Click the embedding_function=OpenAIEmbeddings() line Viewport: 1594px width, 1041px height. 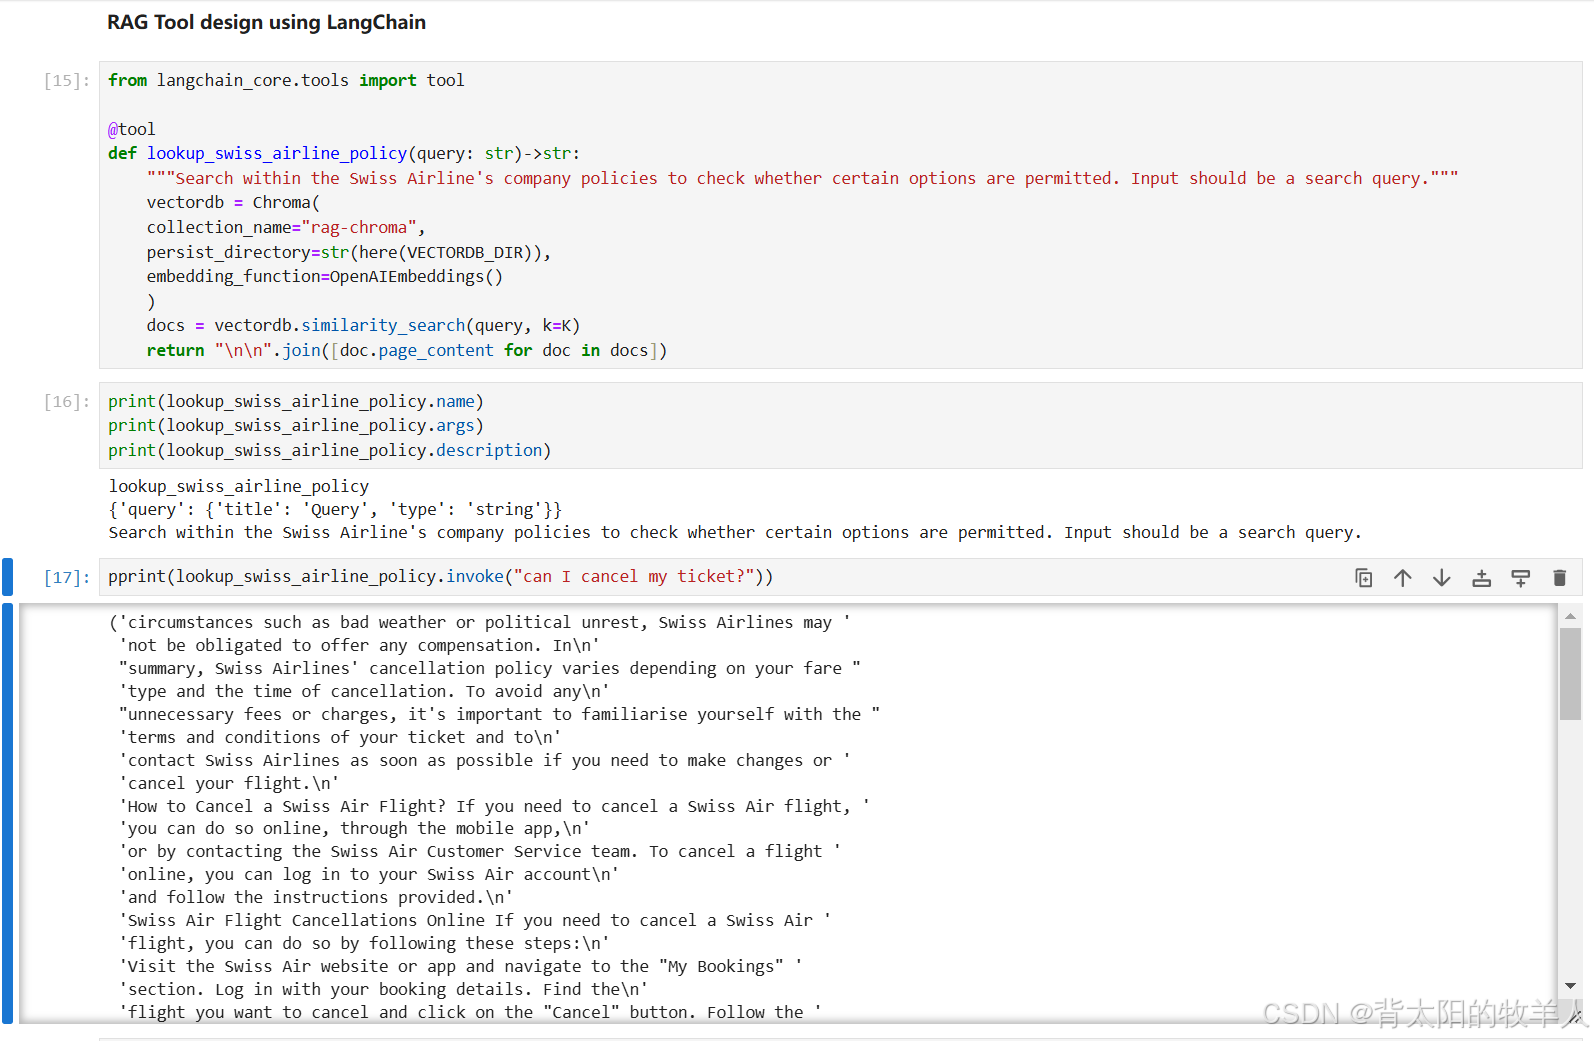pyautogui.click(x=325, y=276)
